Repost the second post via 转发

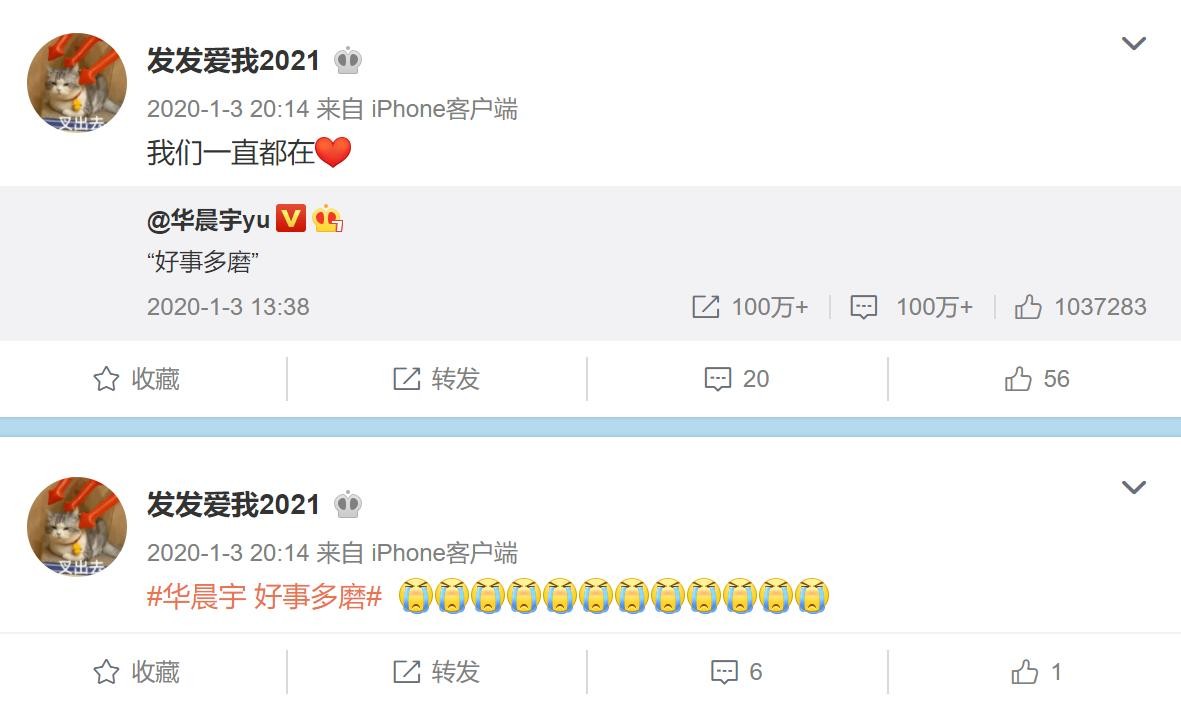[x=437, y=672]
